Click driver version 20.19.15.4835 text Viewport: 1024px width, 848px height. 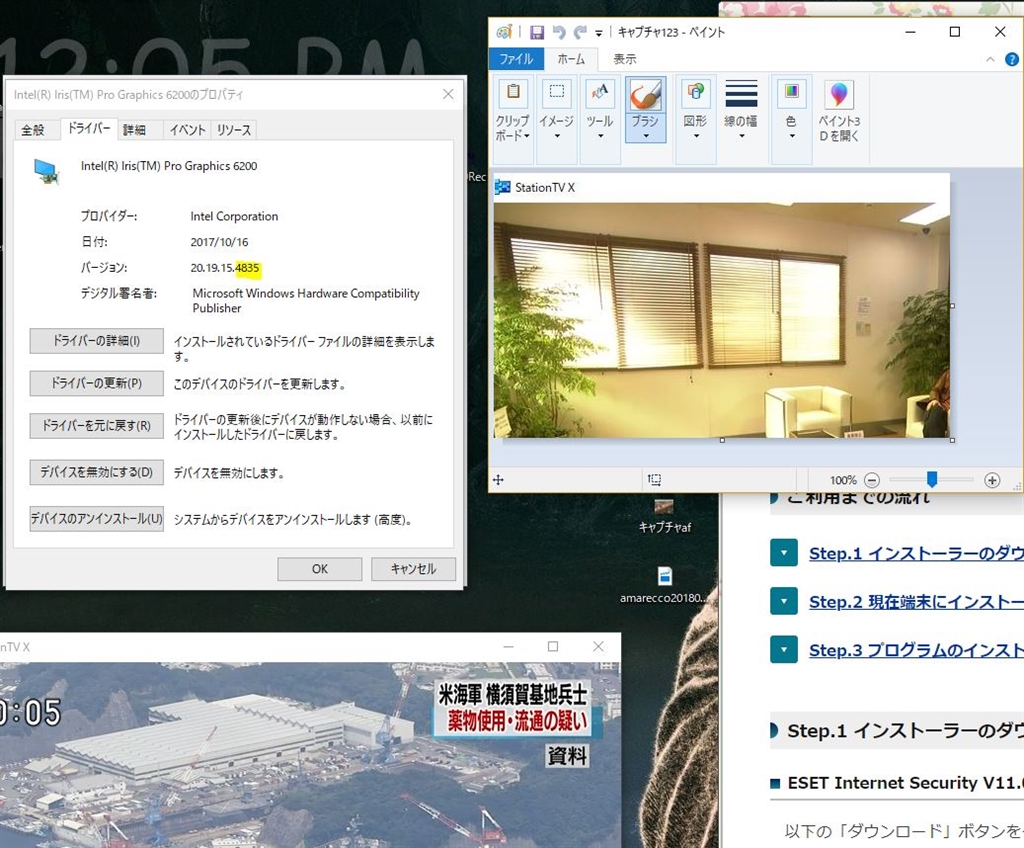(x=225, y=268)
